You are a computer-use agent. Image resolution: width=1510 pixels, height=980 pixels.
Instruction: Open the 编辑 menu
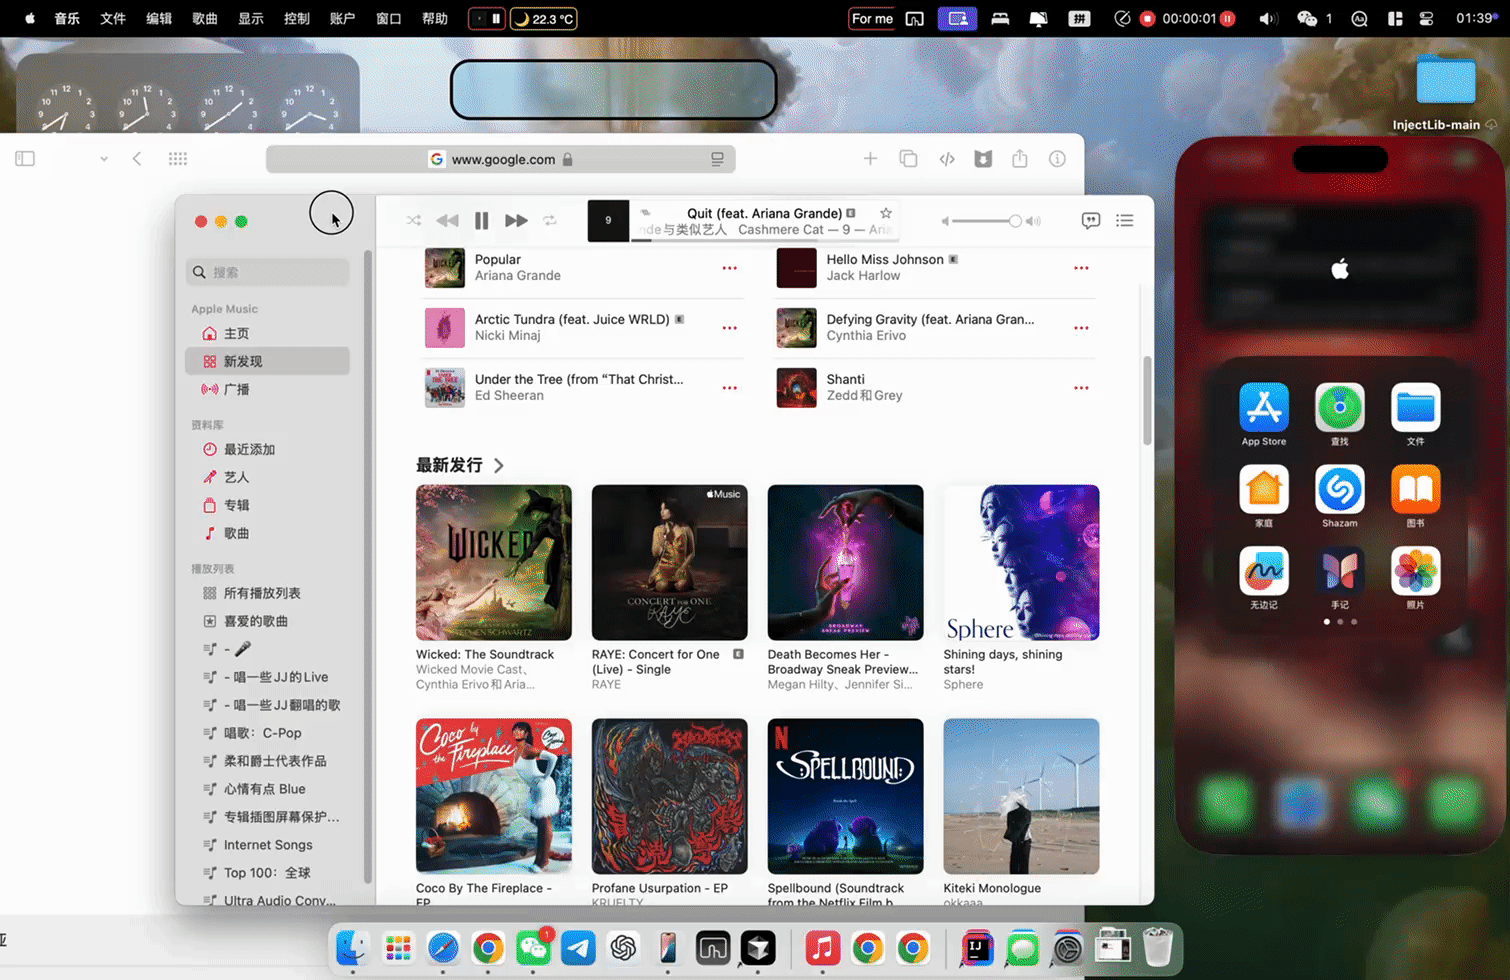(159, 18)
